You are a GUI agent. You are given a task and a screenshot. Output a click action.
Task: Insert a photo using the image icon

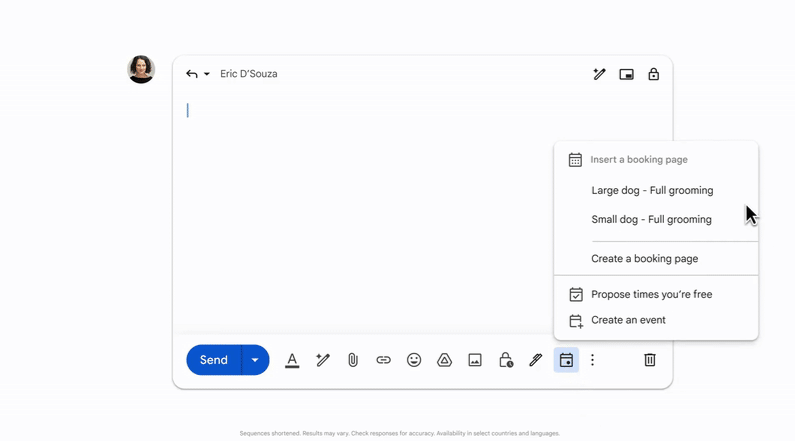[x=475, y=360]
